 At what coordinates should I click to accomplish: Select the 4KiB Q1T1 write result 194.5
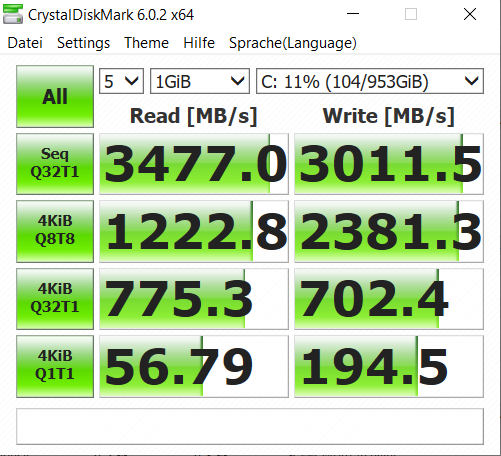(x=389, y=366)
